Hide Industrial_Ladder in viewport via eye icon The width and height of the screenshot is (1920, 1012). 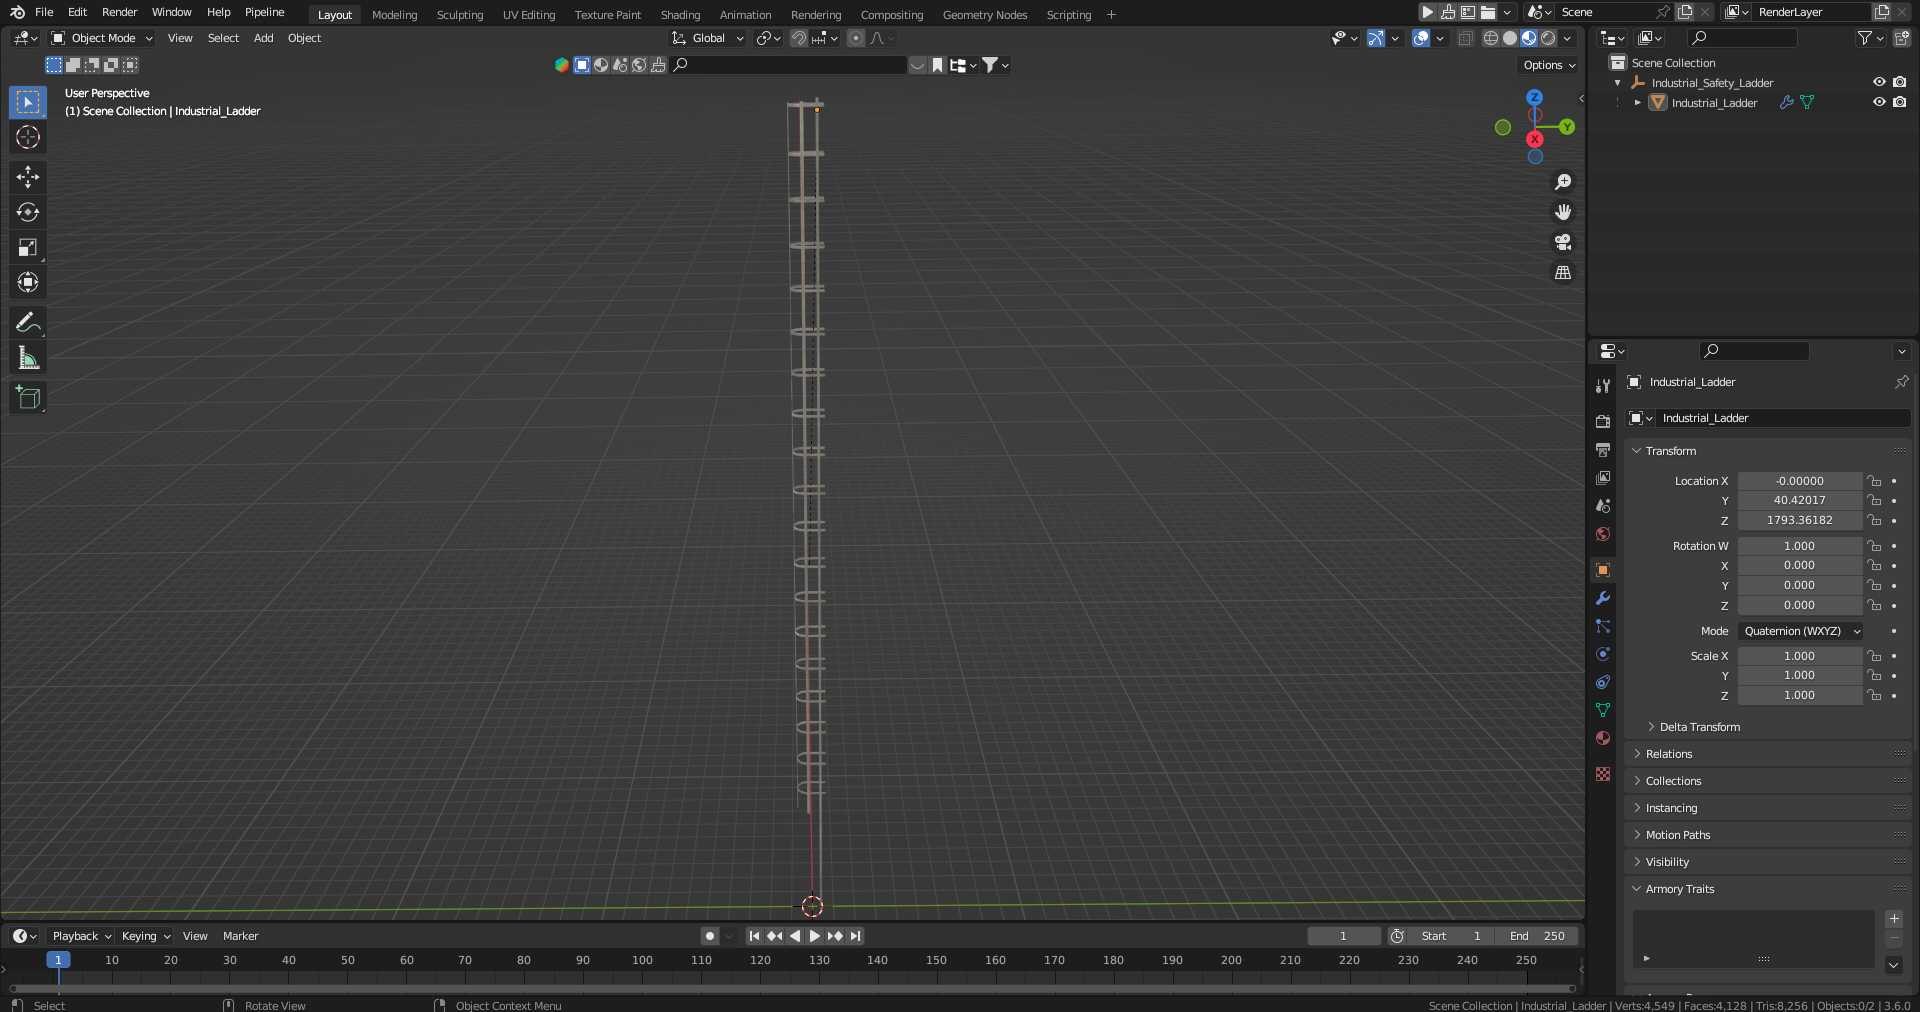pos(1879,102)
